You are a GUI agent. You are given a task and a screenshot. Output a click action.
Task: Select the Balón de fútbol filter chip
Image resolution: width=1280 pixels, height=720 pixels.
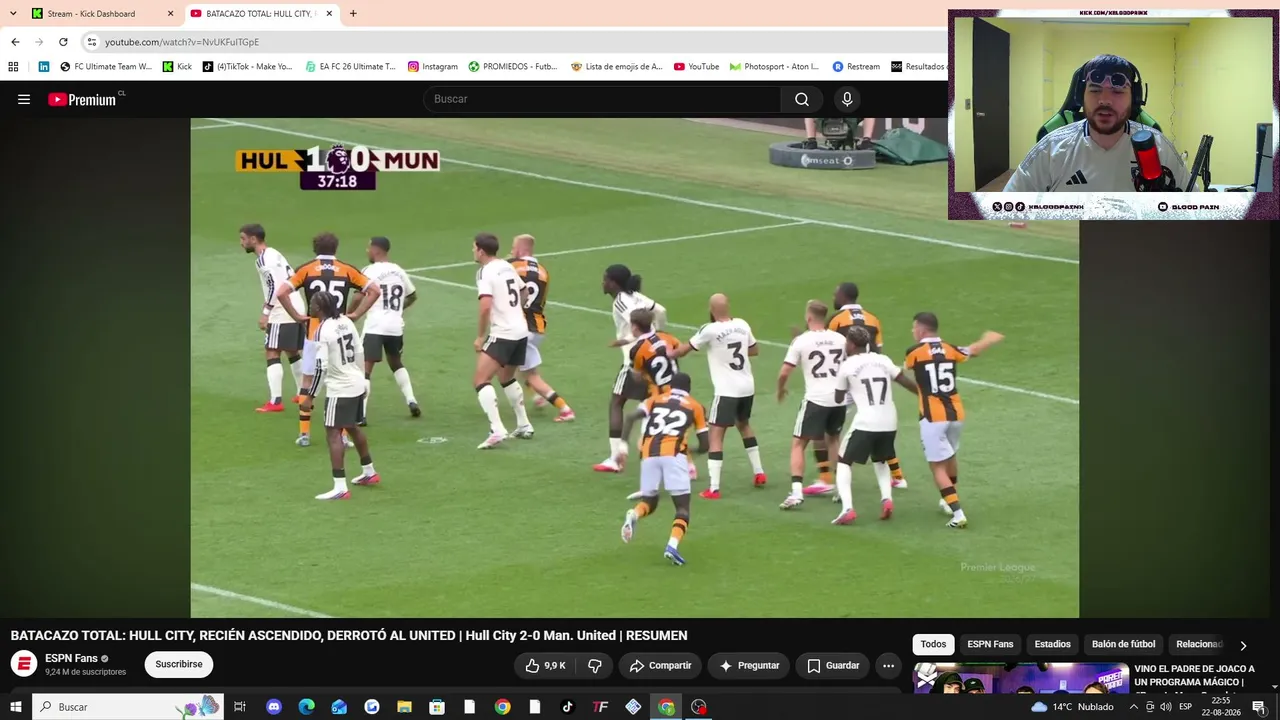1123,645
